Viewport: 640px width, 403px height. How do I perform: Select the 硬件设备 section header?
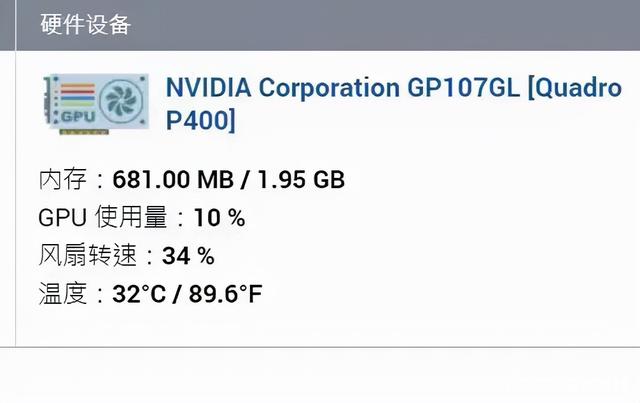click(85, 25)
